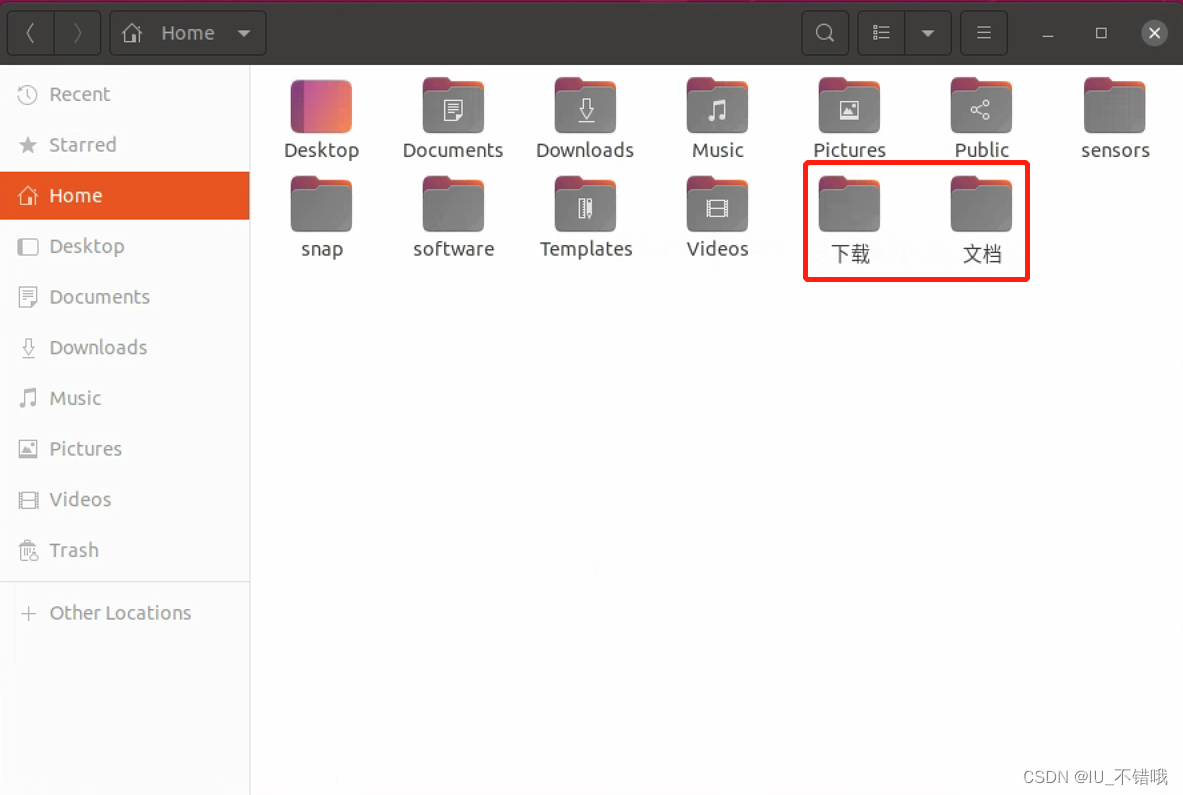
Task: Click the sensors folder name label
Action: (x=1115, y=150)
